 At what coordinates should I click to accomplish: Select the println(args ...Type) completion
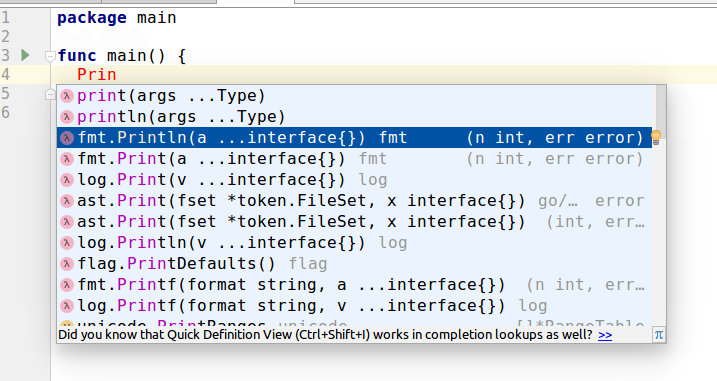354,117
